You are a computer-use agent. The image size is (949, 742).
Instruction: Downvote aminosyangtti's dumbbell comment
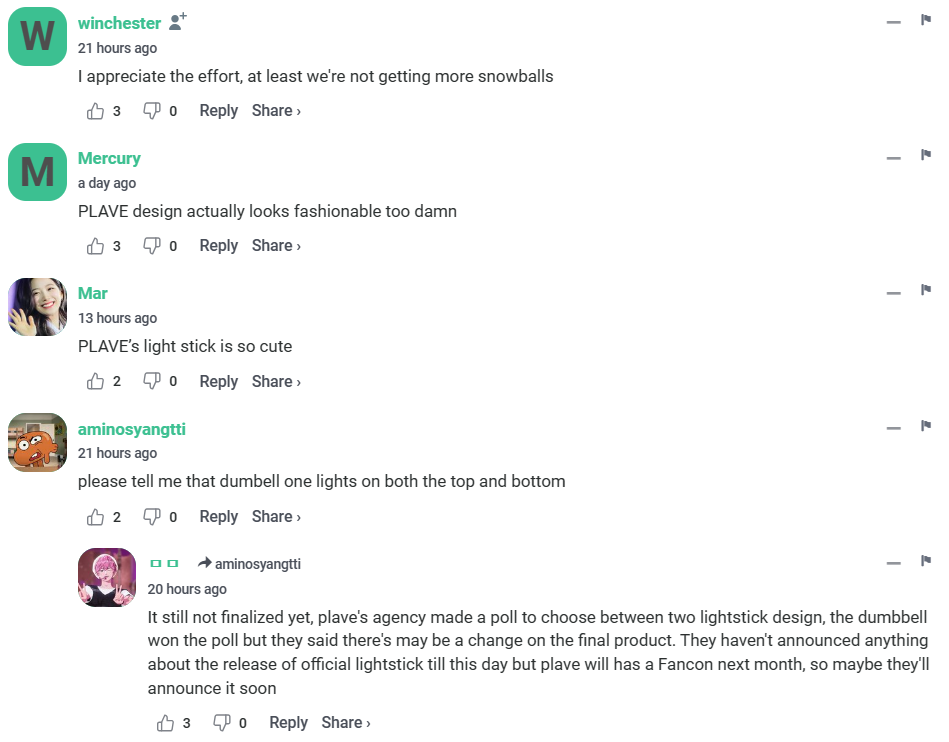click(152, 517)
